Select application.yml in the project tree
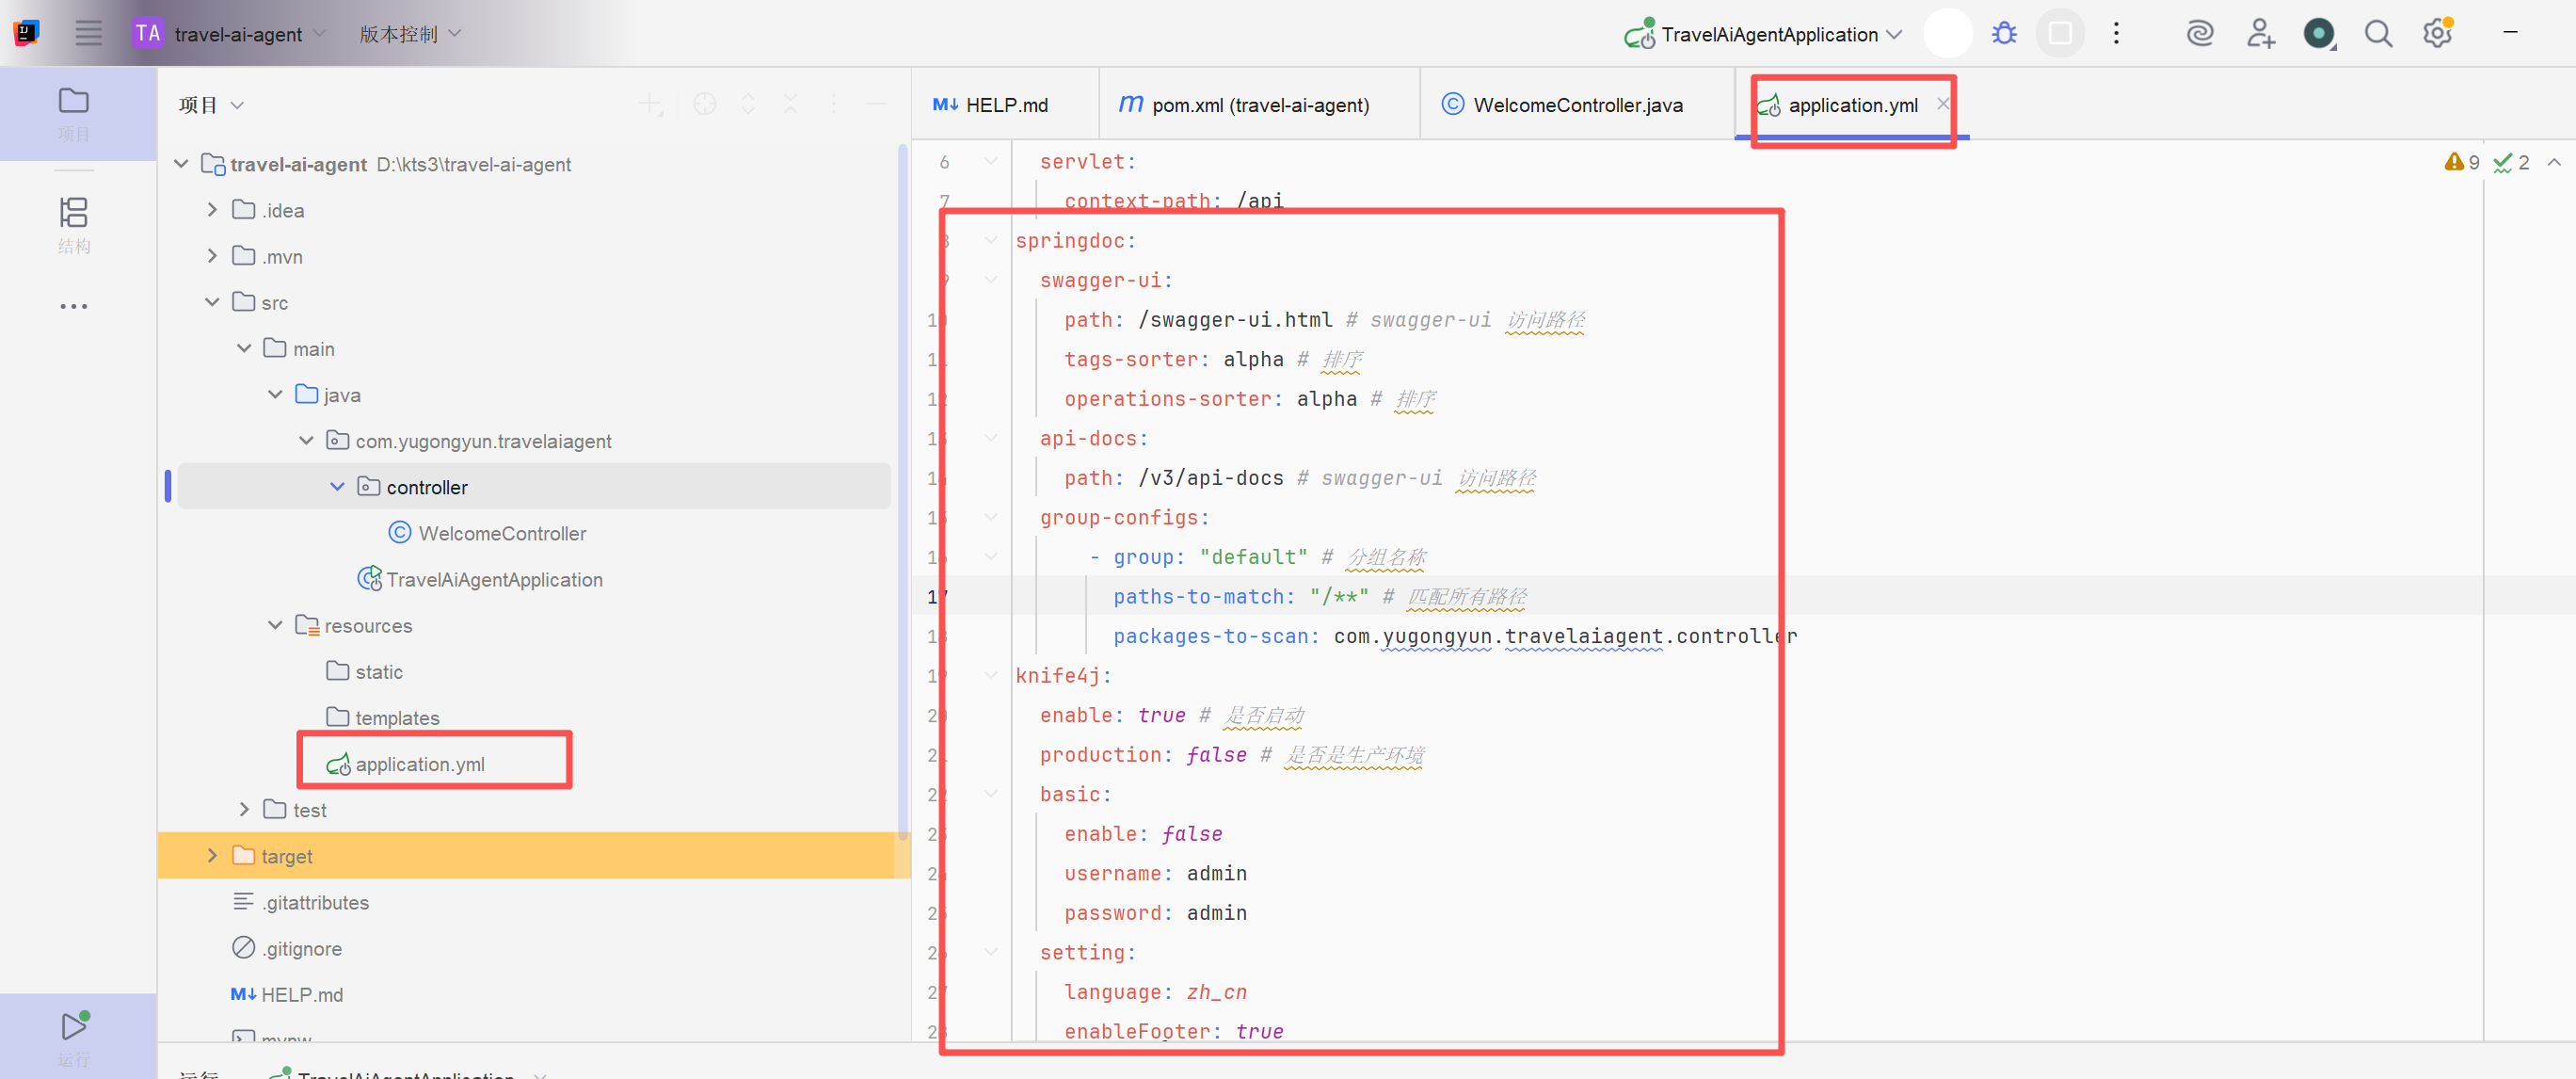 [x=419, y=764]
